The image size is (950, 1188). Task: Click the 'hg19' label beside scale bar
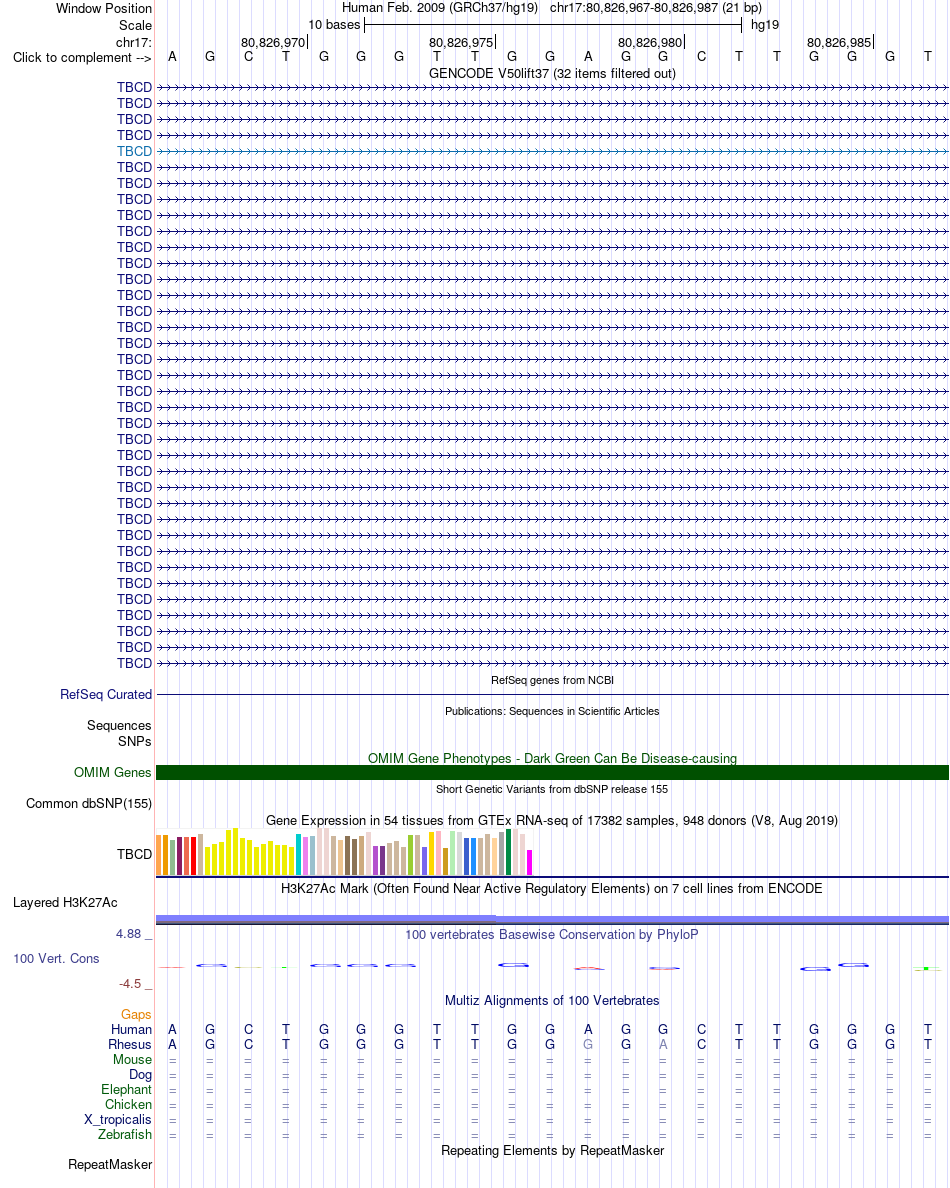click(x=765, y=25)
